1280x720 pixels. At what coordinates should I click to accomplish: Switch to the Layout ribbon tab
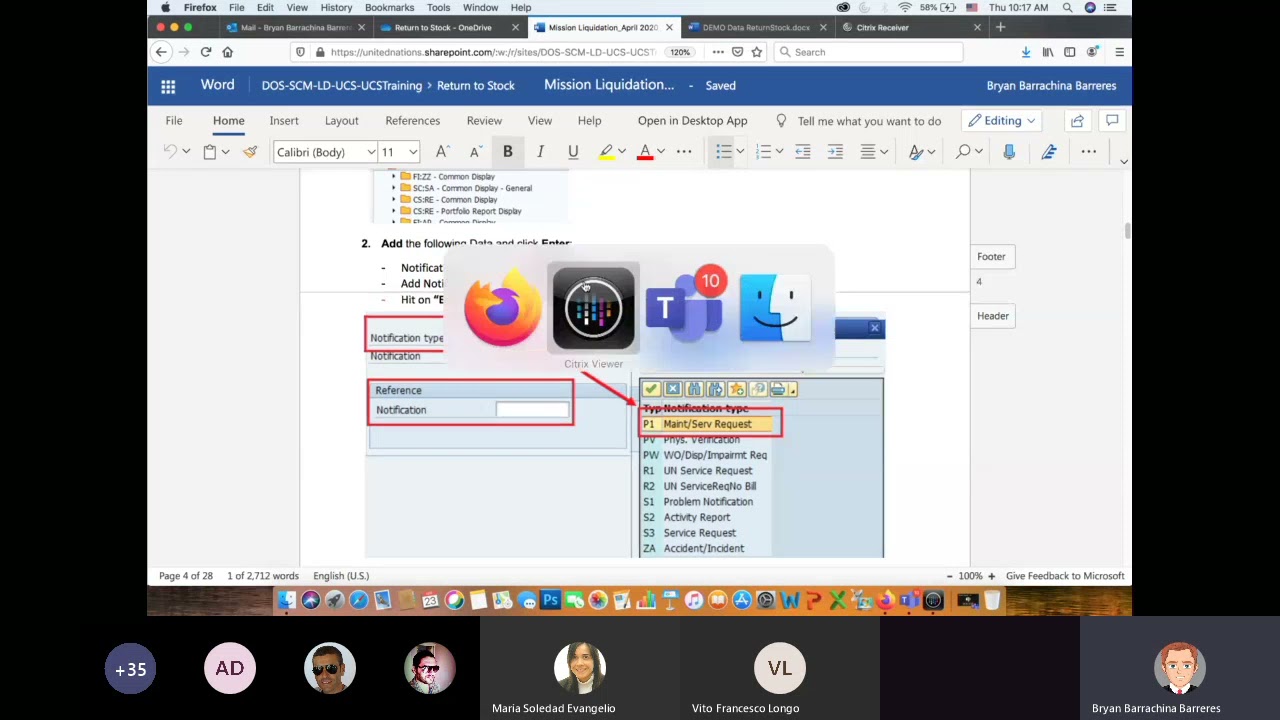[341, 121]
